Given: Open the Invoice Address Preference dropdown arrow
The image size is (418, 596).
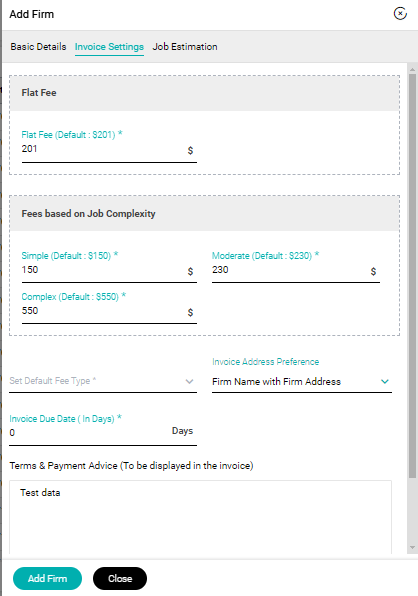Looking at the screenshot, I should tap(385, 381).
